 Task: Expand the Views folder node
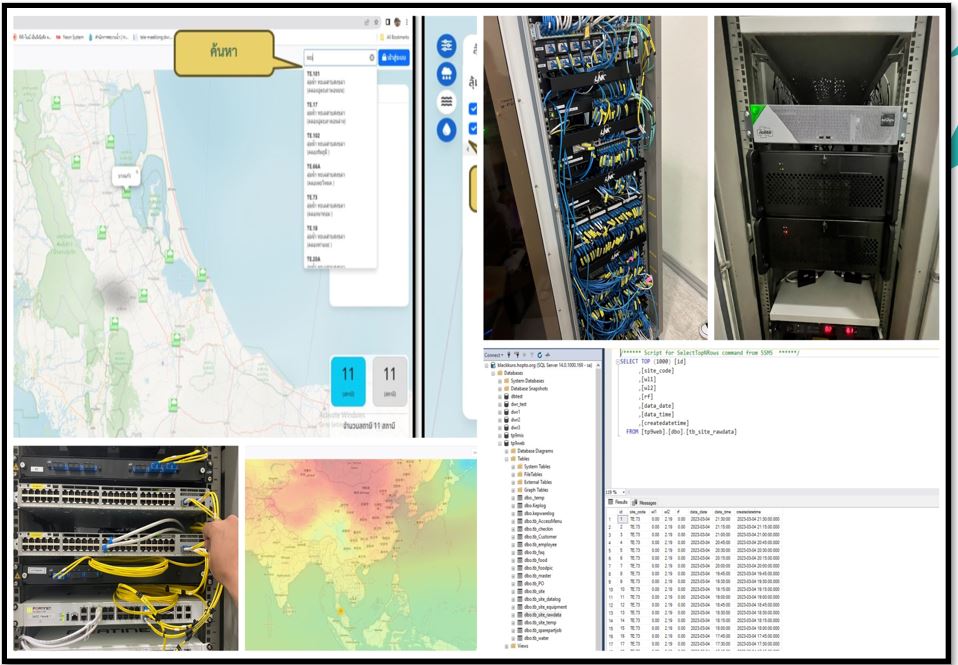(x=506, y=645)
